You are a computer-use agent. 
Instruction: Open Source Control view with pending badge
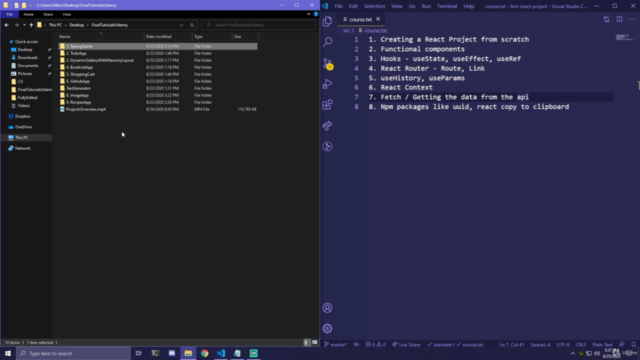coord(328,64)
